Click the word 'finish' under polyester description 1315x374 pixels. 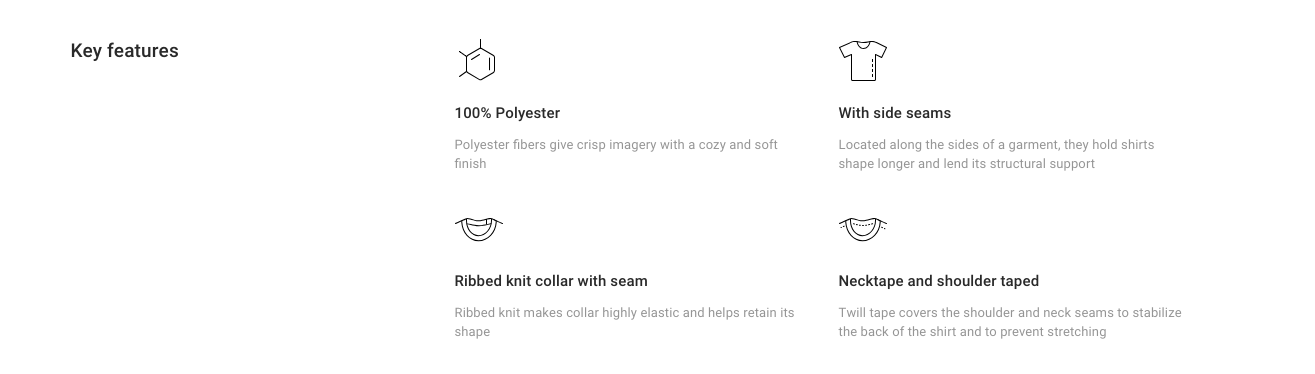(470, 163)
